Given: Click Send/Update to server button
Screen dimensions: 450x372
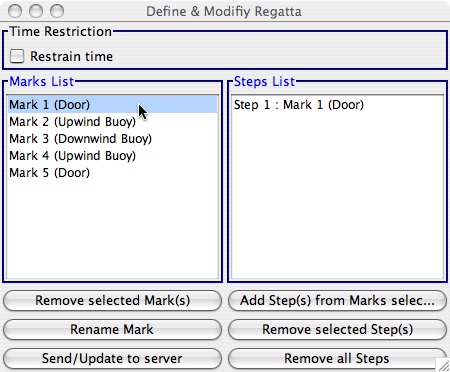Looking at the screenshot, I should [x=112, y=358].
